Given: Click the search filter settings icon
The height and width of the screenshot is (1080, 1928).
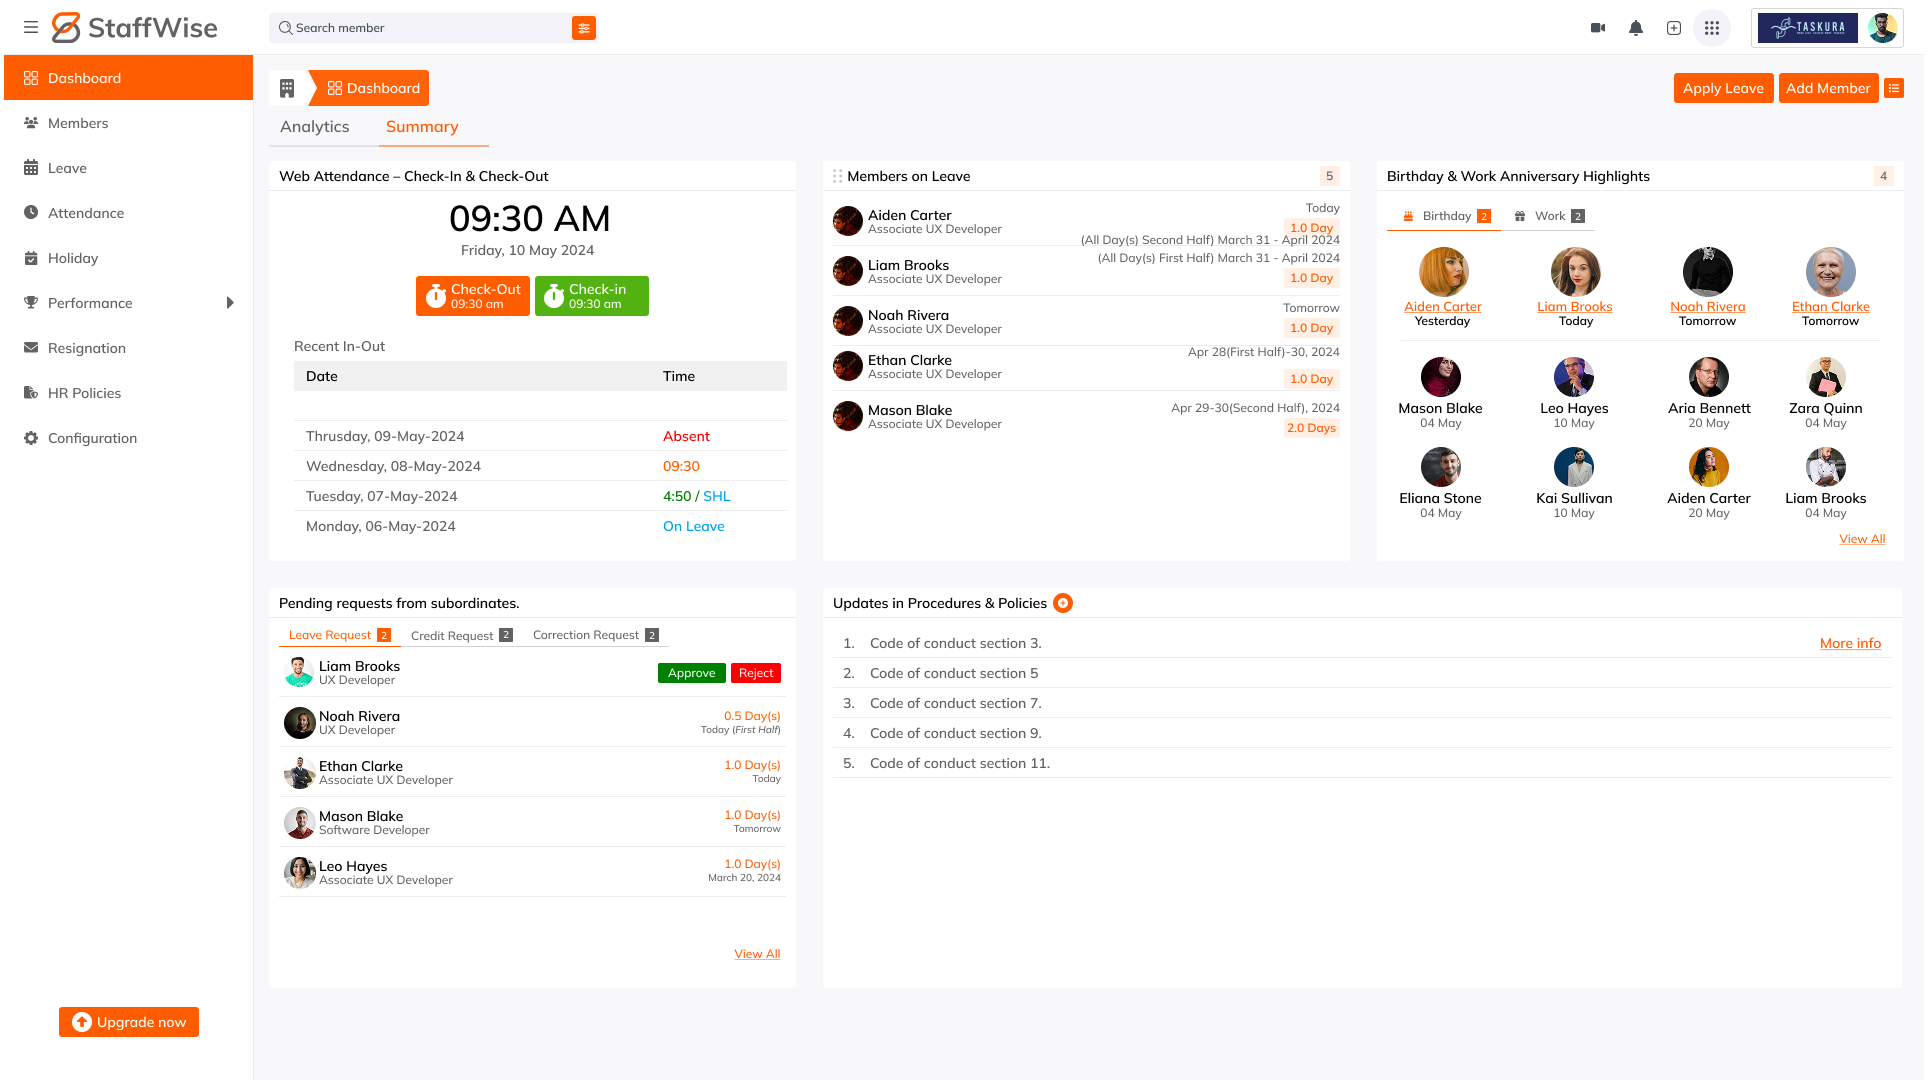Looking at the screenshot, I should click(584, 28).
